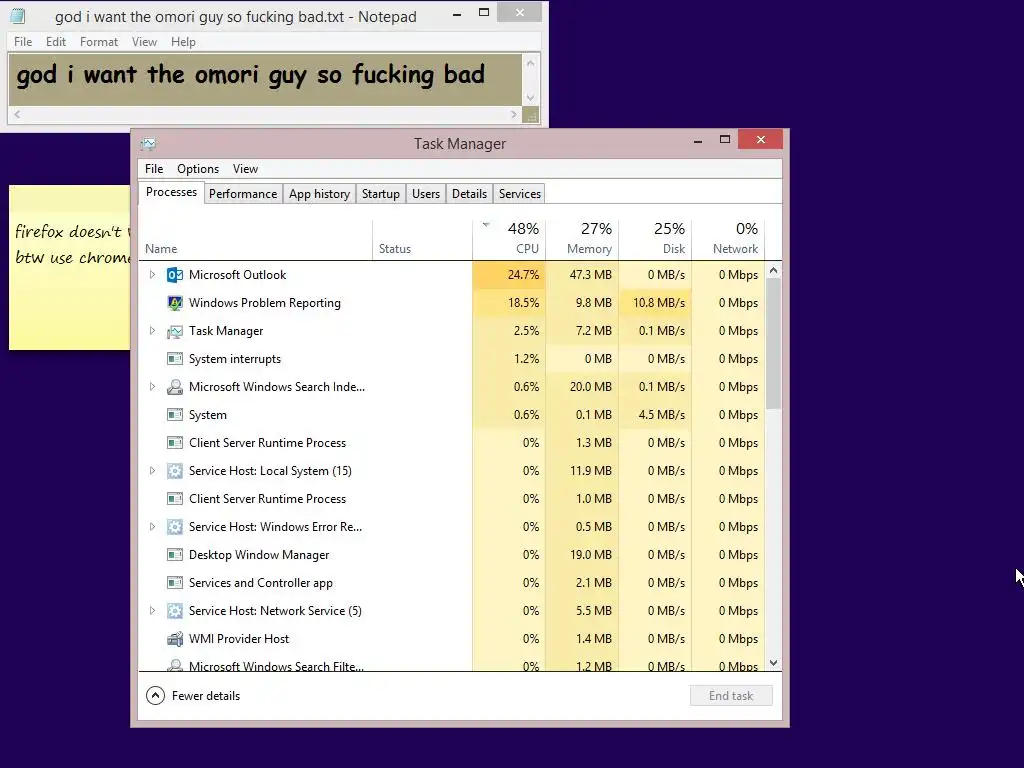
Task: Switch to the Services tab
Action: (520, 194)
